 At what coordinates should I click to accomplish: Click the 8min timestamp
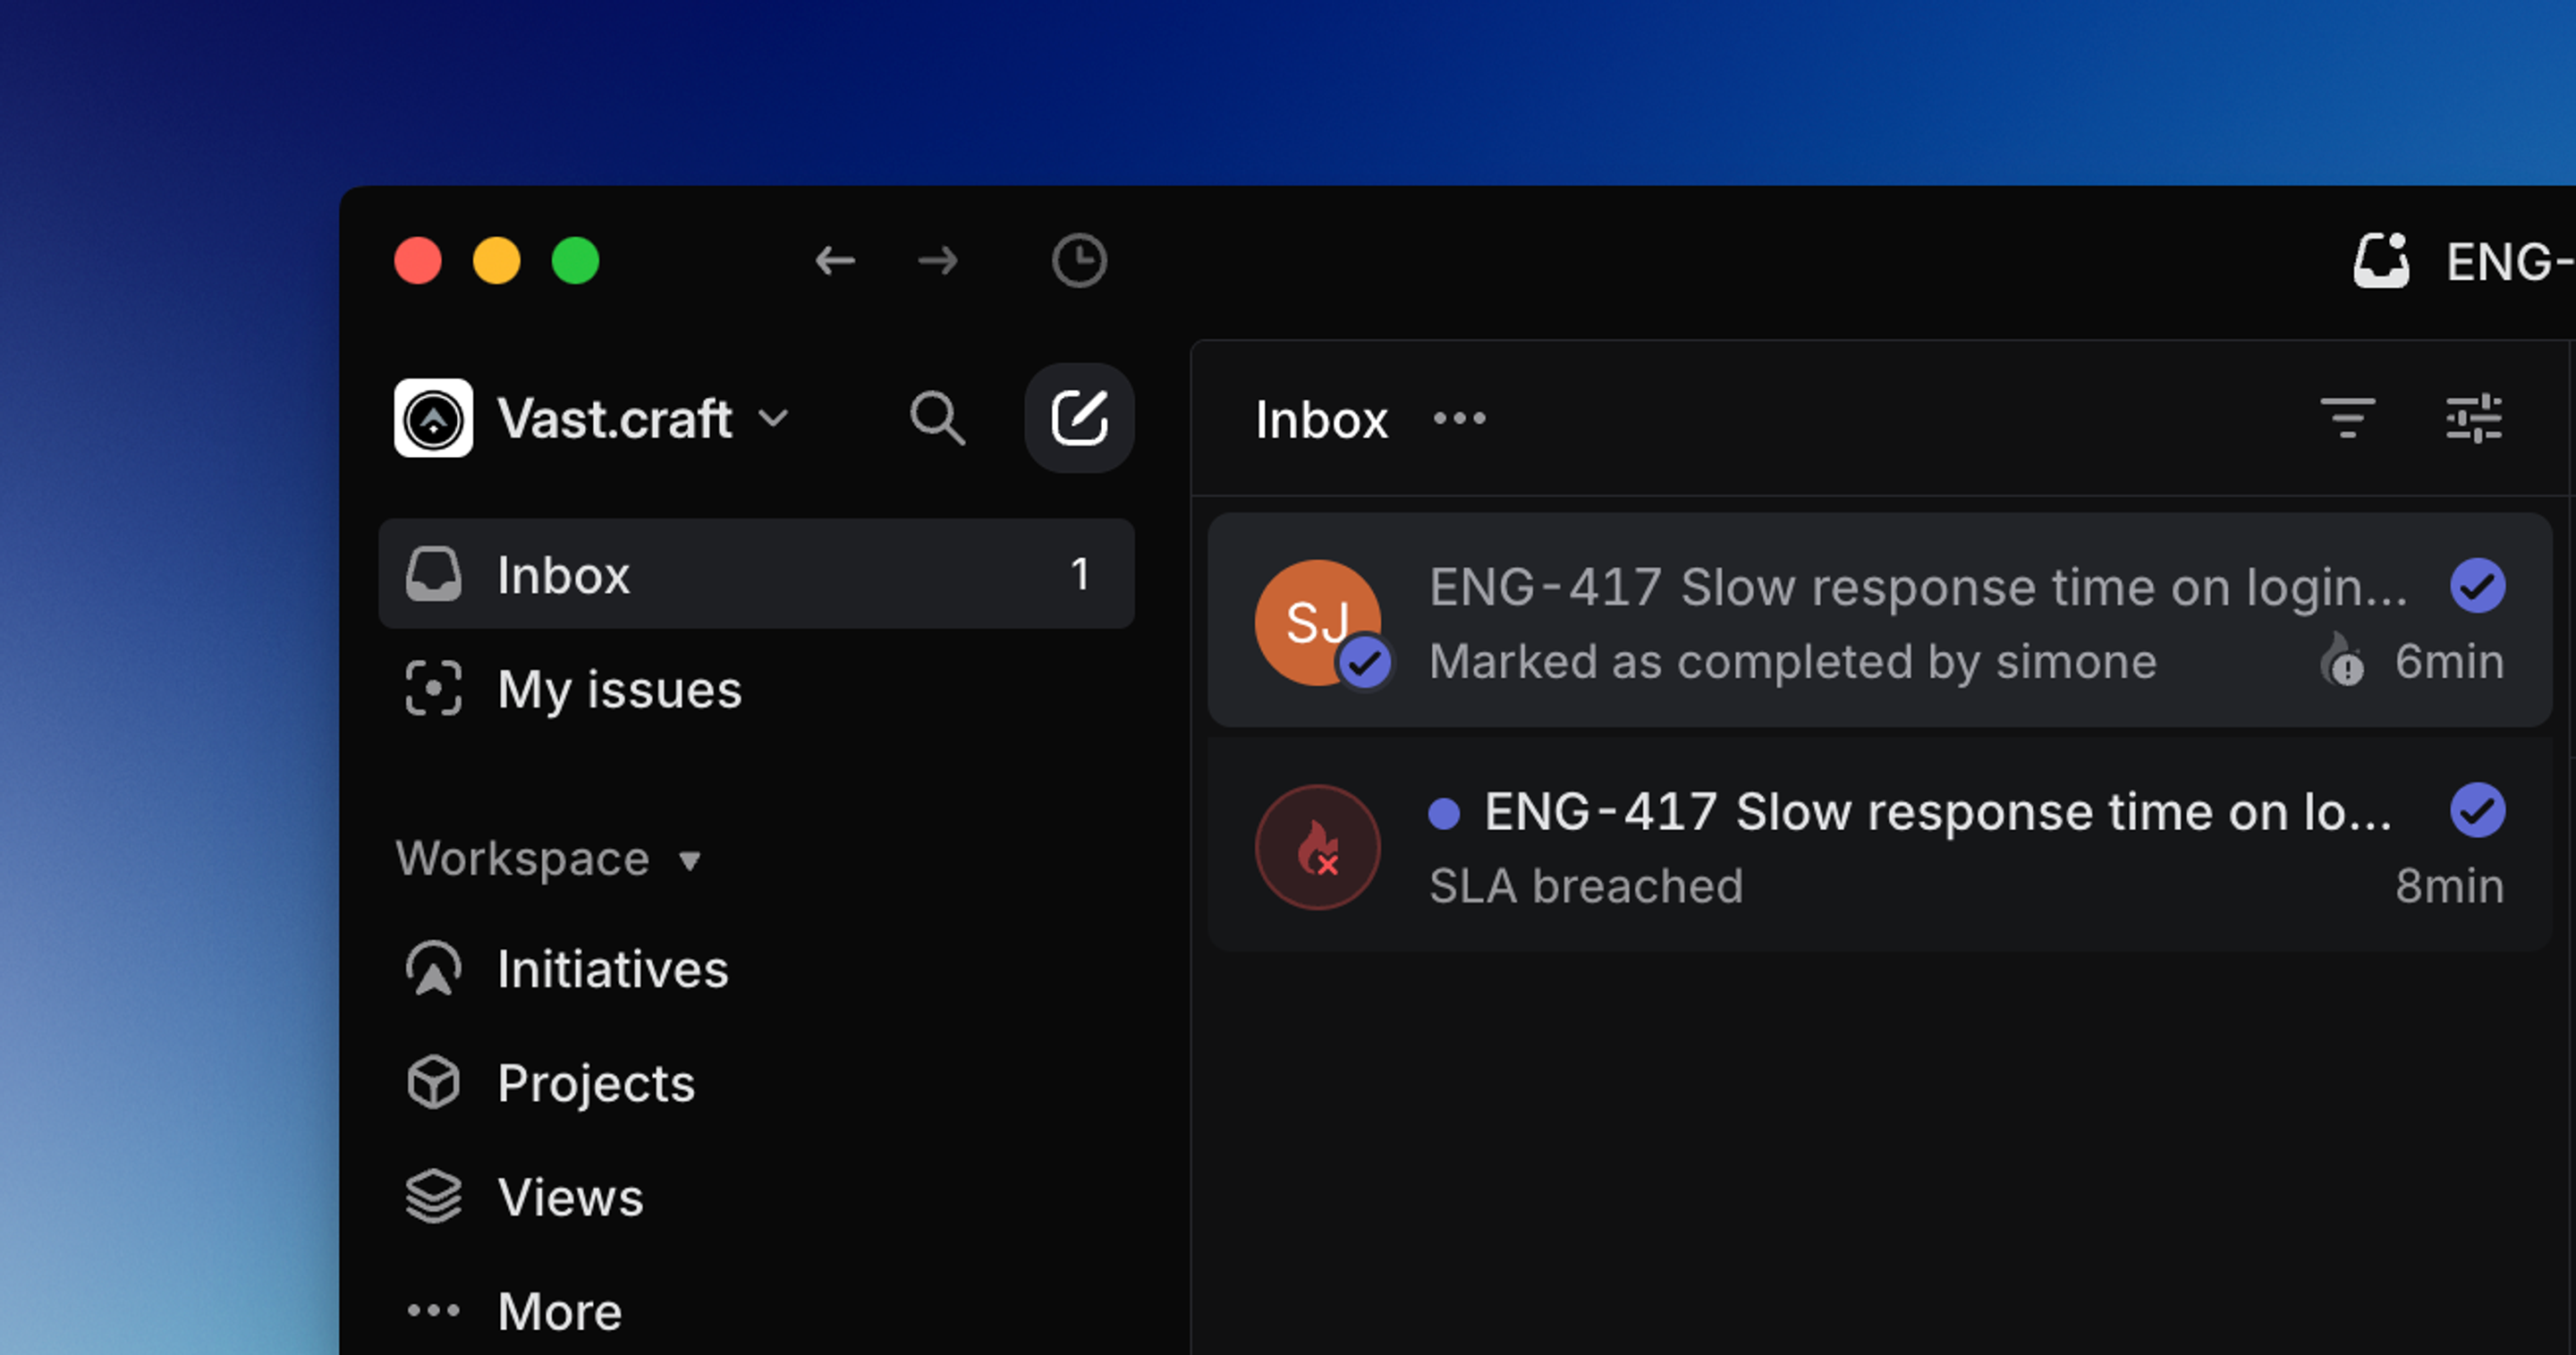click(2449, 886)
